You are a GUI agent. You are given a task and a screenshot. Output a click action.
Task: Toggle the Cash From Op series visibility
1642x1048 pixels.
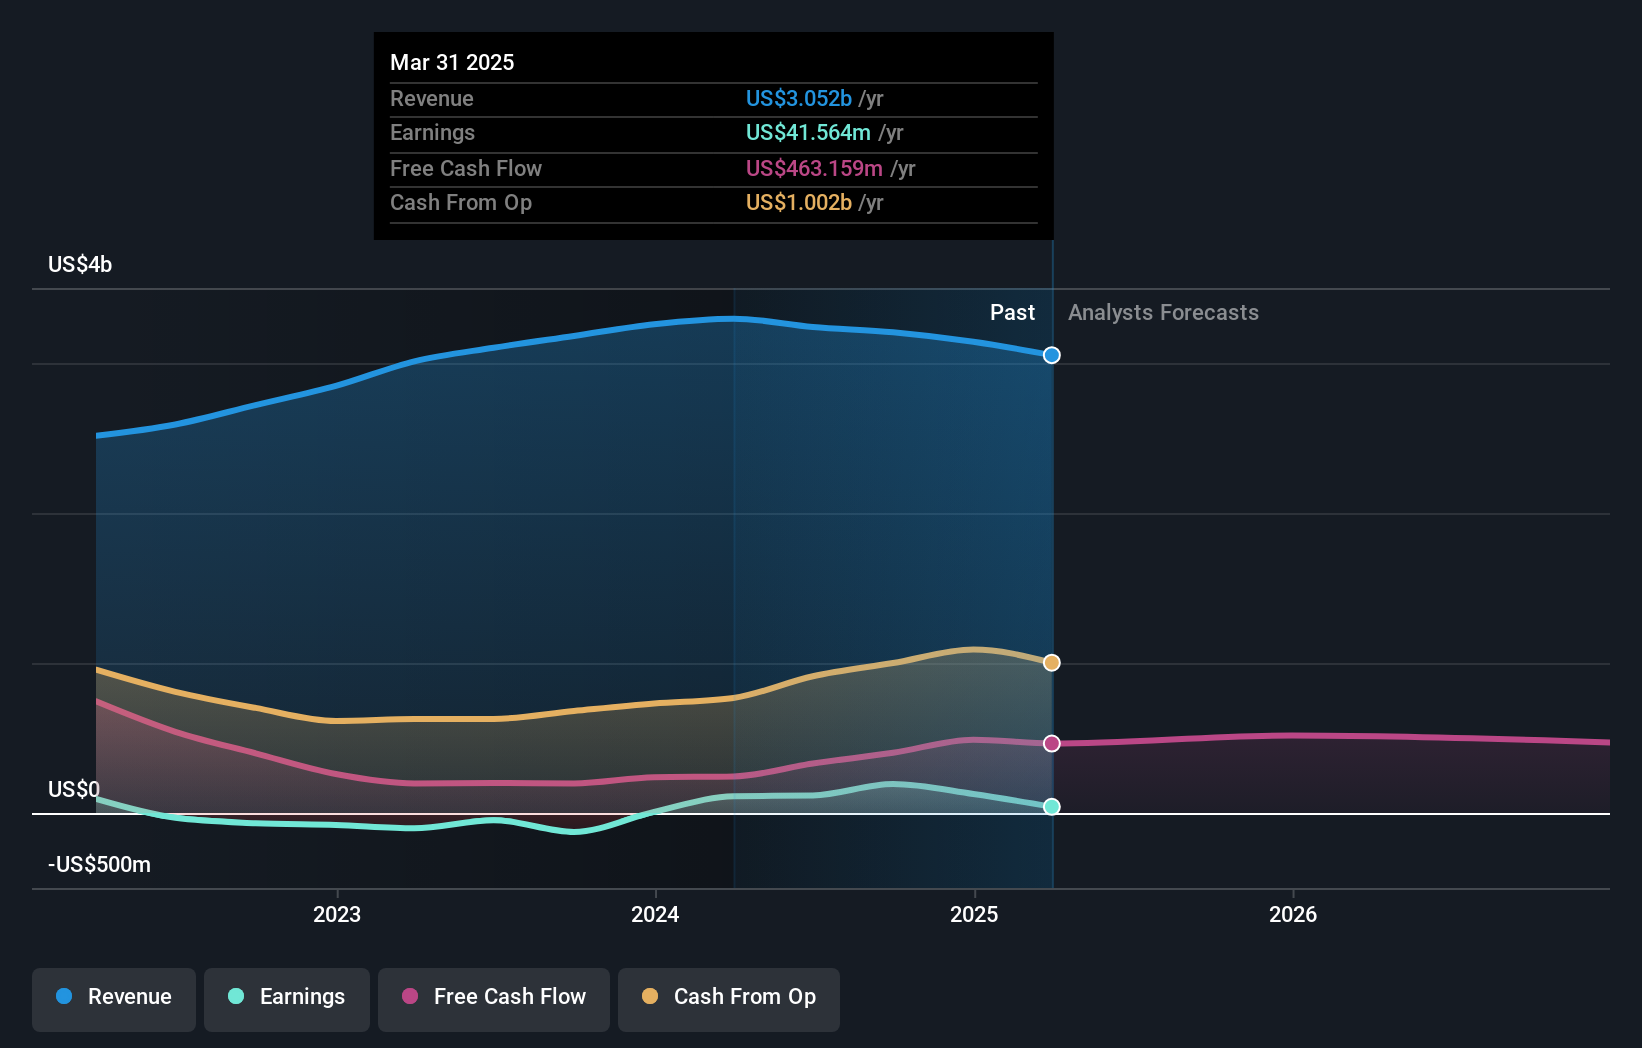pos(728,997)
